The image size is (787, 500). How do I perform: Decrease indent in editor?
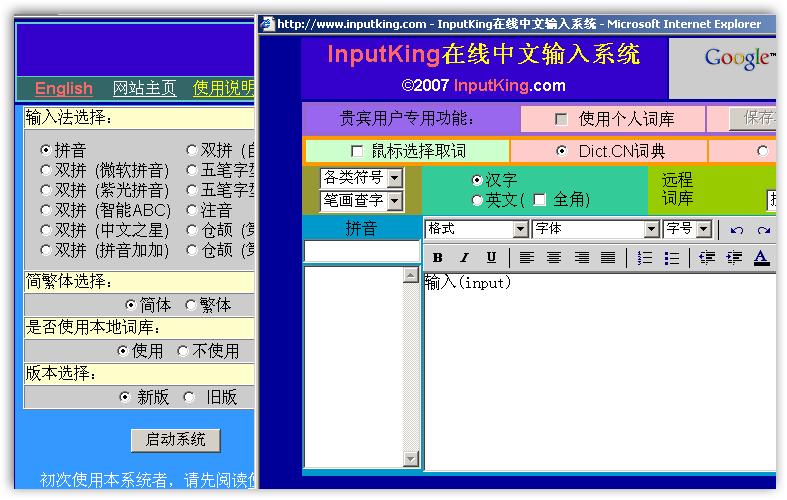(x=707, y=258)
